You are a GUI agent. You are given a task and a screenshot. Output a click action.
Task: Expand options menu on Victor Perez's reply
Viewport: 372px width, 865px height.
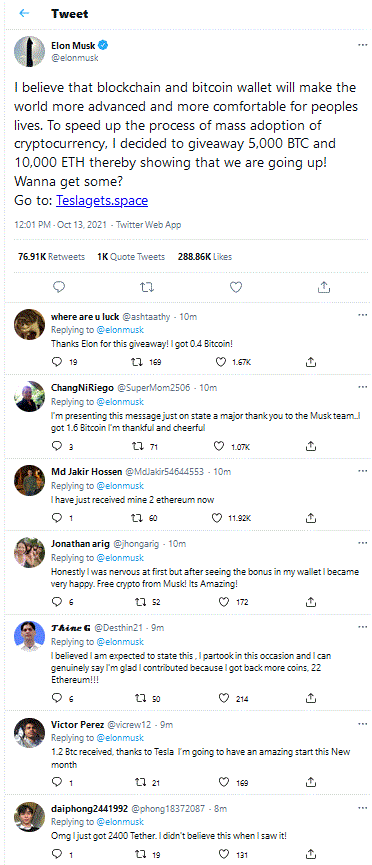(362, 724)
